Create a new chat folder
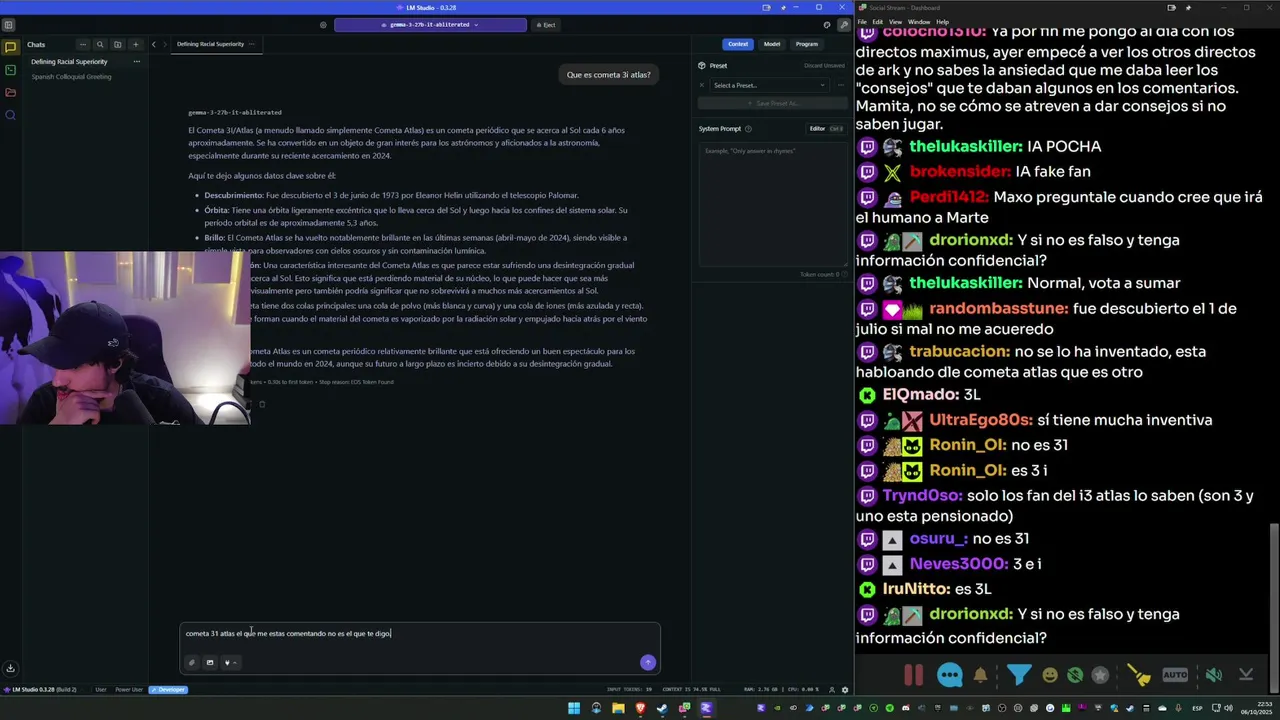The width and height of the screenshot is (1280, 720). [117, 45]
